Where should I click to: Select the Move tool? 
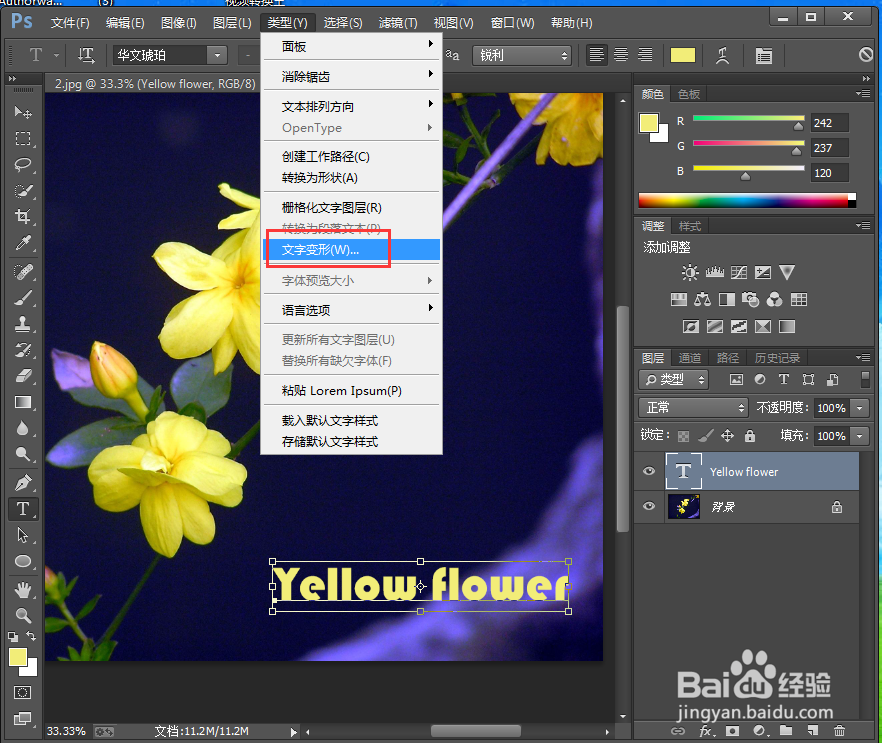pyautogui.click(x=22, y=112)
